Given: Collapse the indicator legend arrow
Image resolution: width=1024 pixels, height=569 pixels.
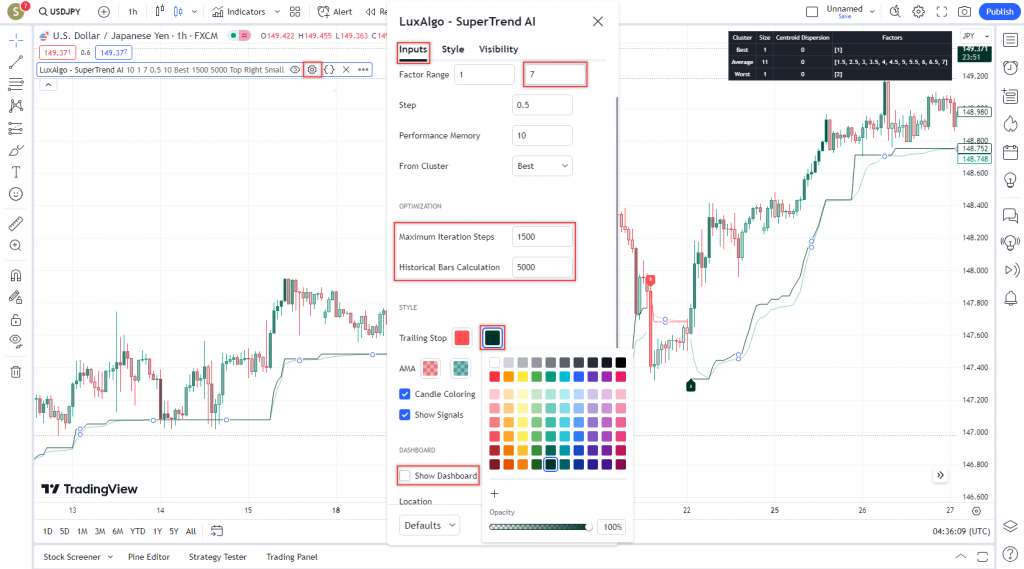Looking at the screenshot, I should [48, 85].
